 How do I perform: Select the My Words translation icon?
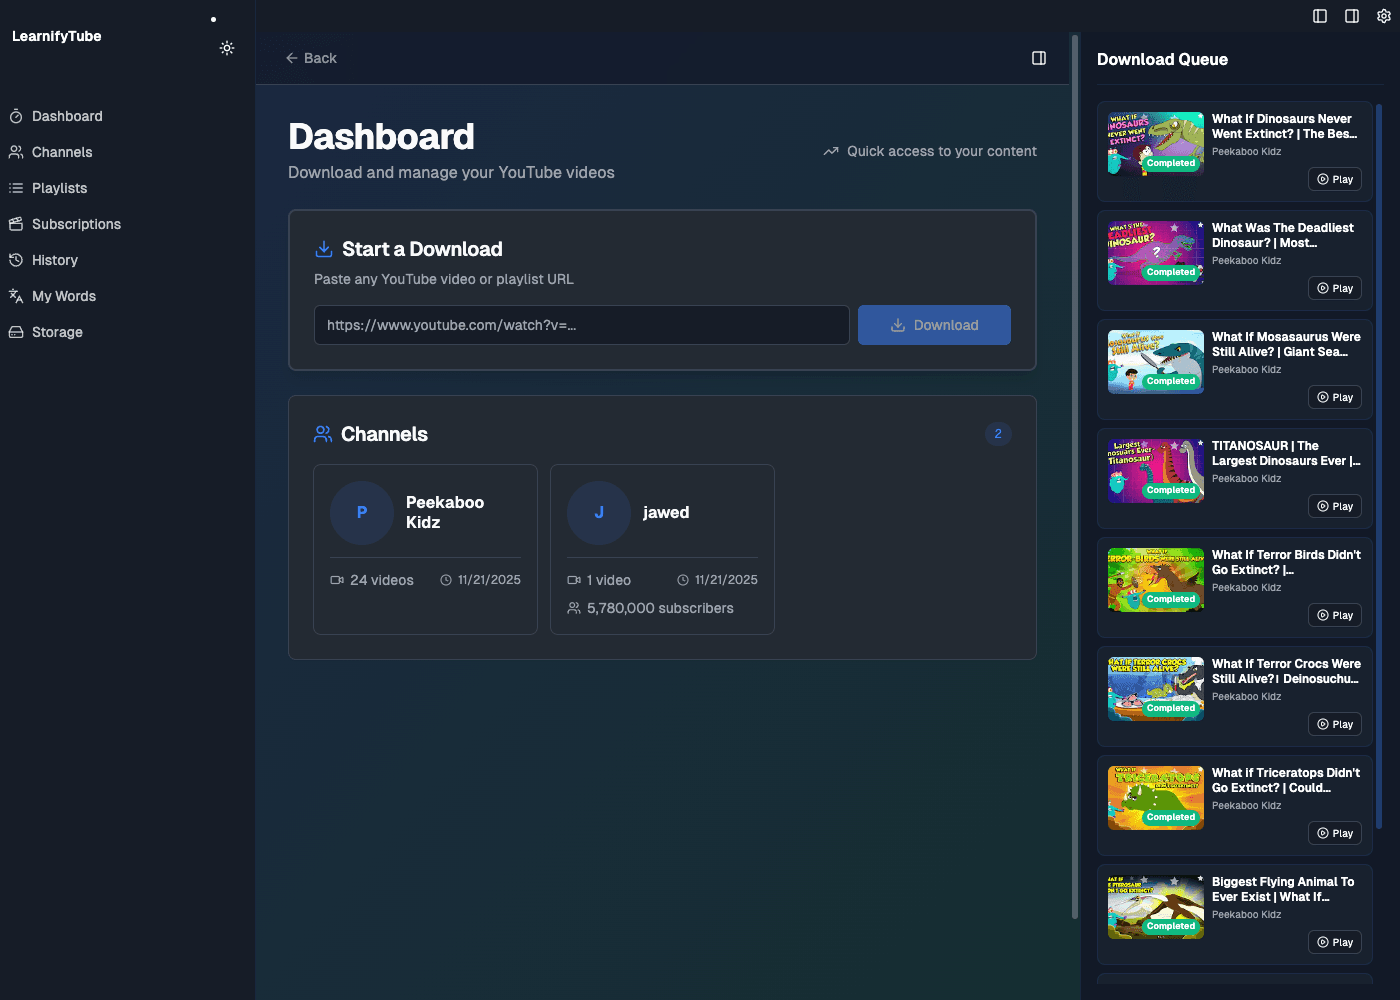15,296
